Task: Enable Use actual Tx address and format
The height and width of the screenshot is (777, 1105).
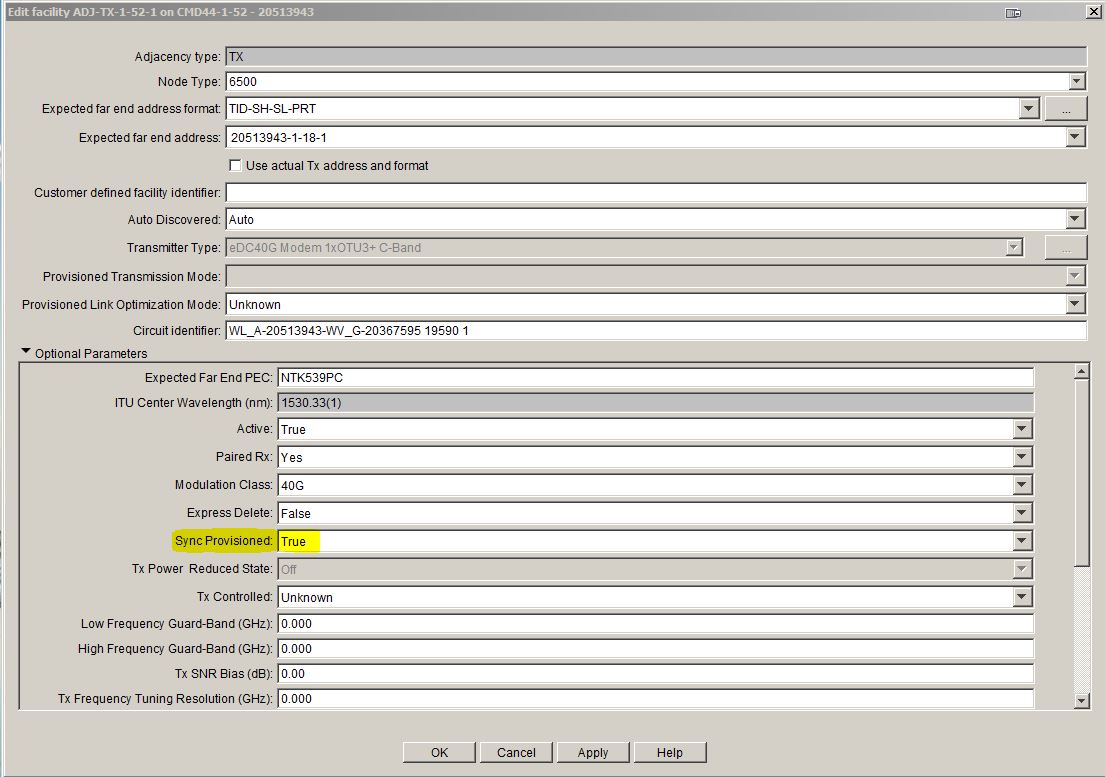Action: (x=235, y=166)
